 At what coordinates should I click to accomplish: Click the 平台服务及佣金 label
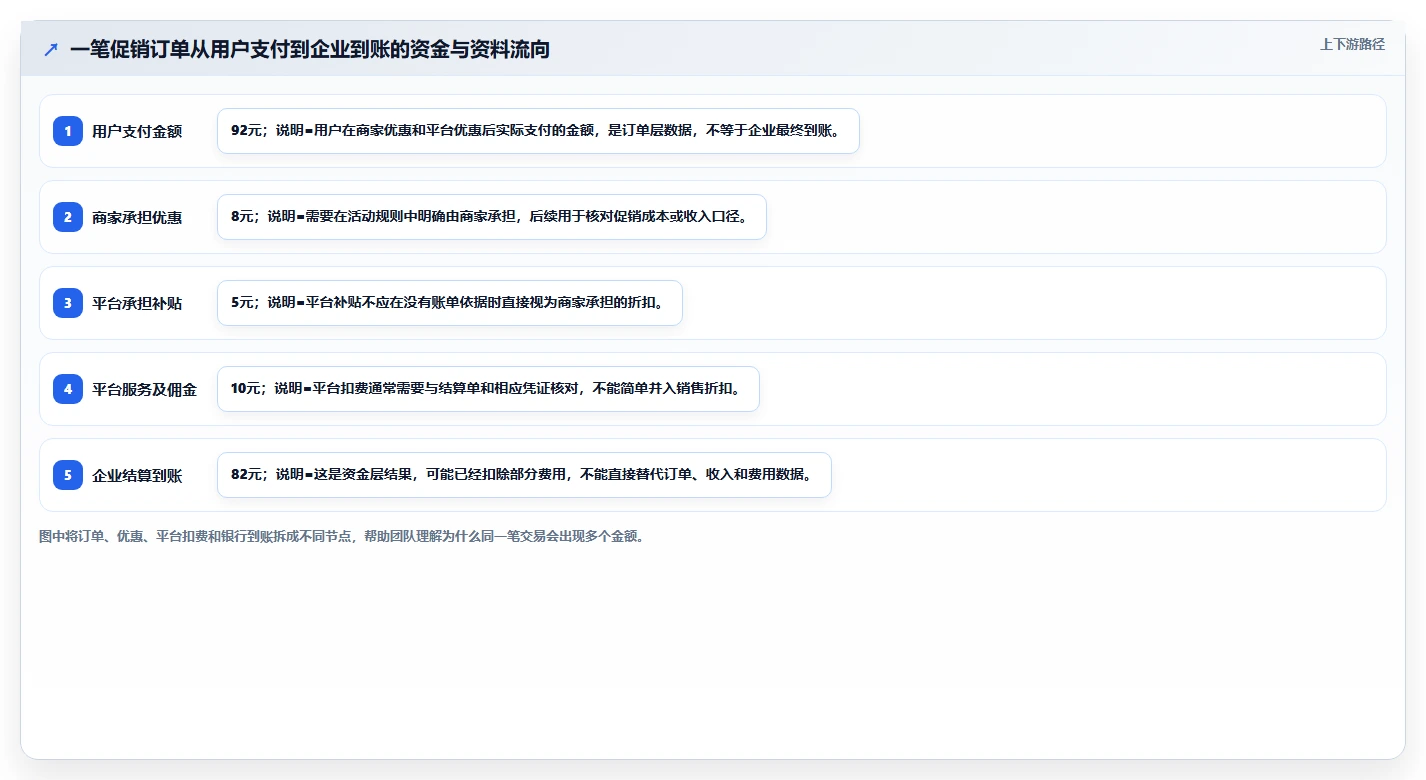point(144,389)
